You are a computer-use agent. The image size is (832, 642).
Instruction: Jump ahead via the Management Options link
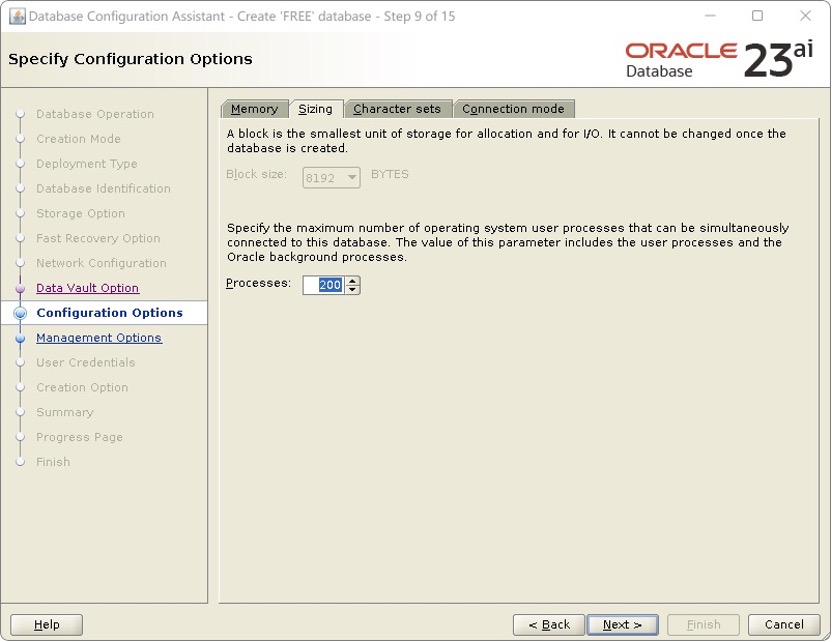(98, 337)
